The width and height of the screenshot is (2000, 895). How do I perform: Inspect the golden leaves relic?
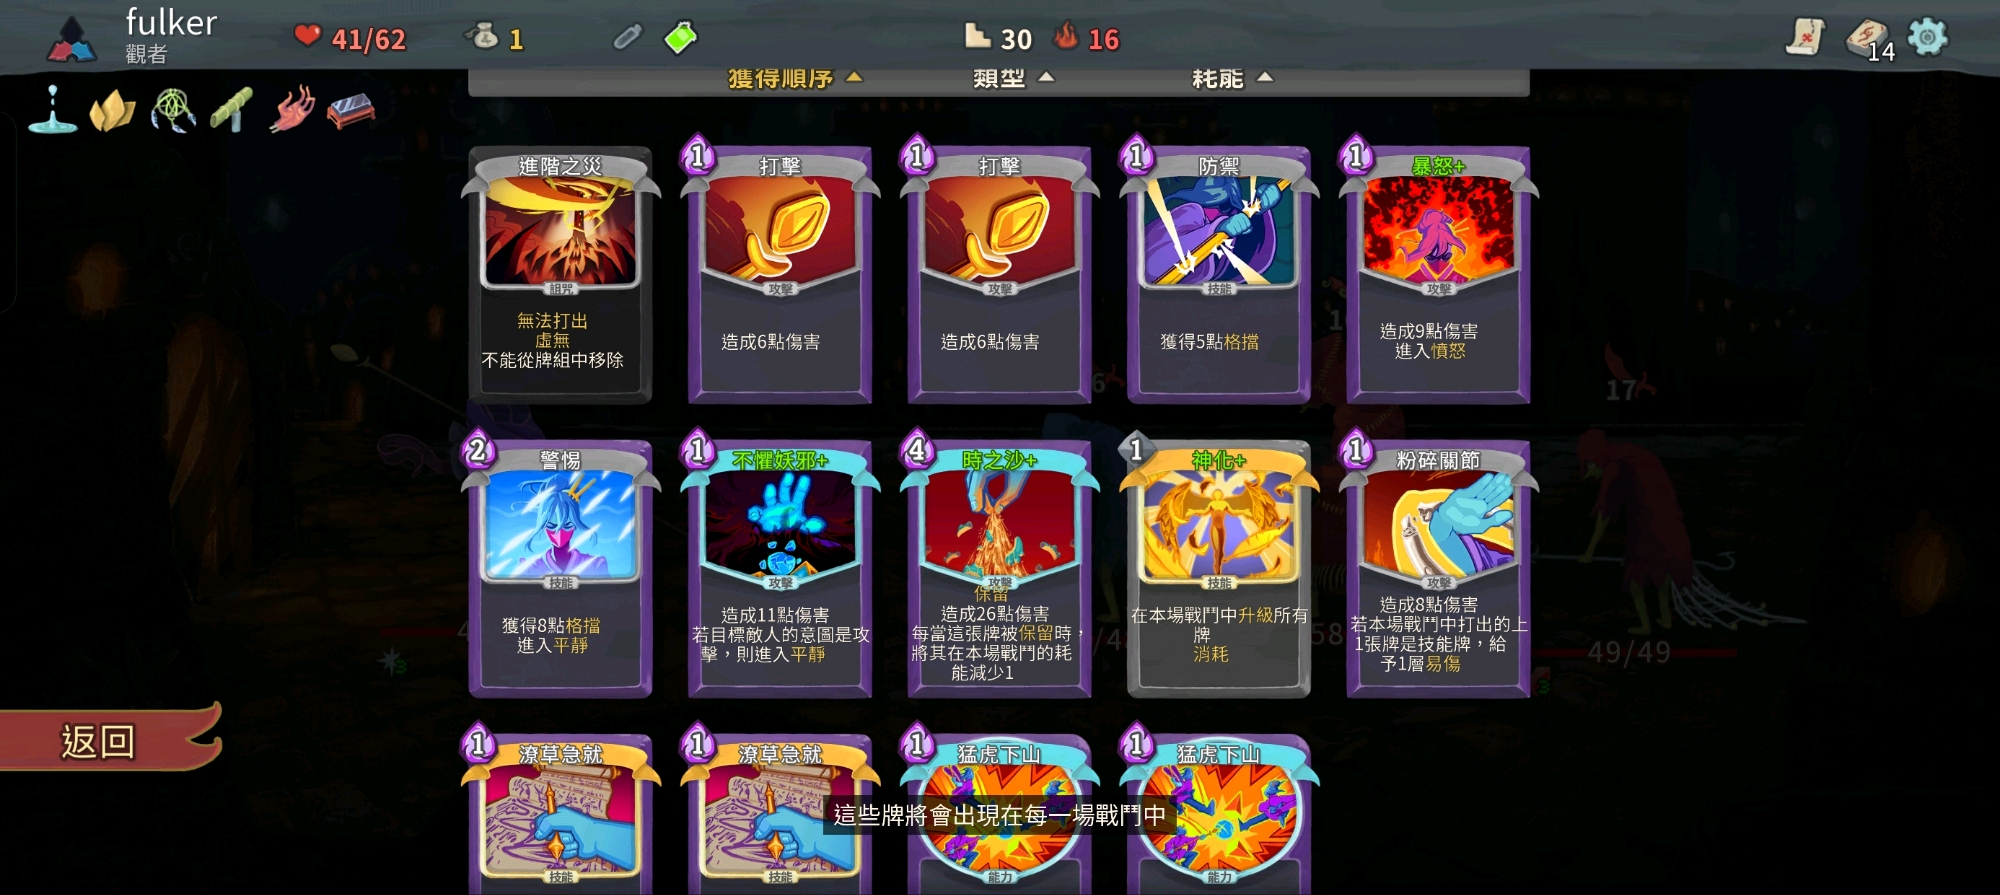(x=113, y=111)
